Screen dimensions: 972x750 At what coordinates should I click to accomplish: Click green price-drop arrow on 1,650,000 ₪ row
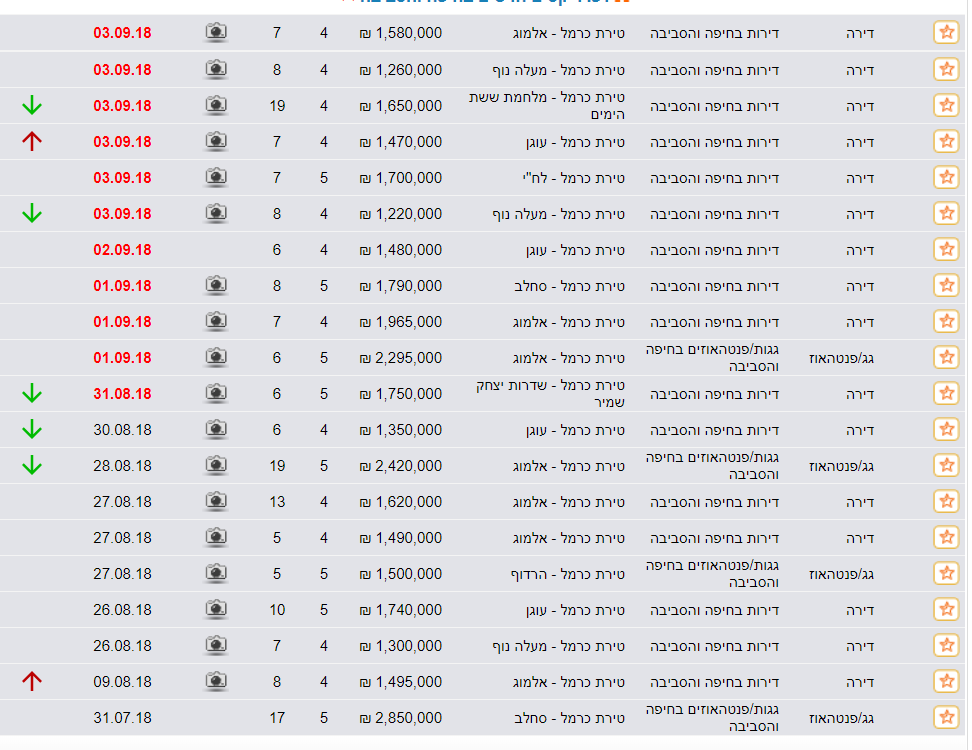point(32,105)
